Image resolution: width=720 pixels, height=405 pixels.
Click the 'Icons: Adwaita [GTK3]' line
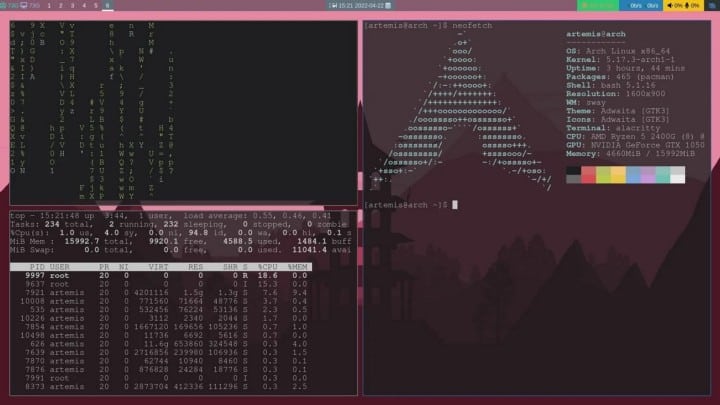coord(618,119)
